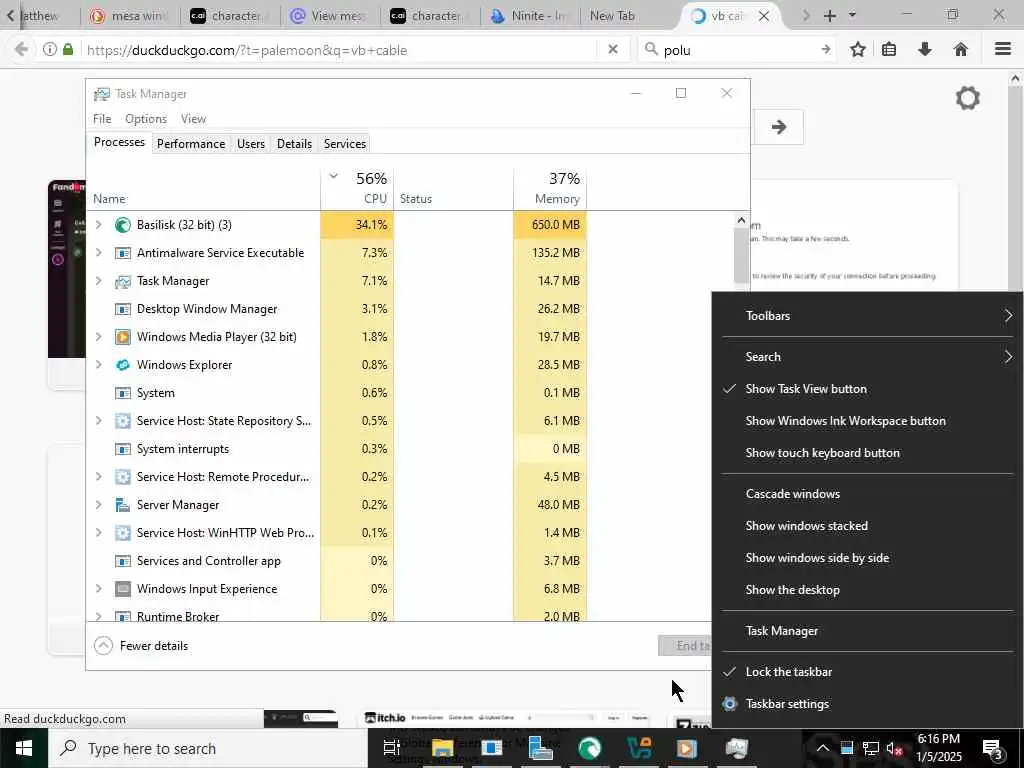The width and height of the screenshot is (1024, 768).
Task: Stop loading with the address bar X
Action: click(x=613, y=50)
